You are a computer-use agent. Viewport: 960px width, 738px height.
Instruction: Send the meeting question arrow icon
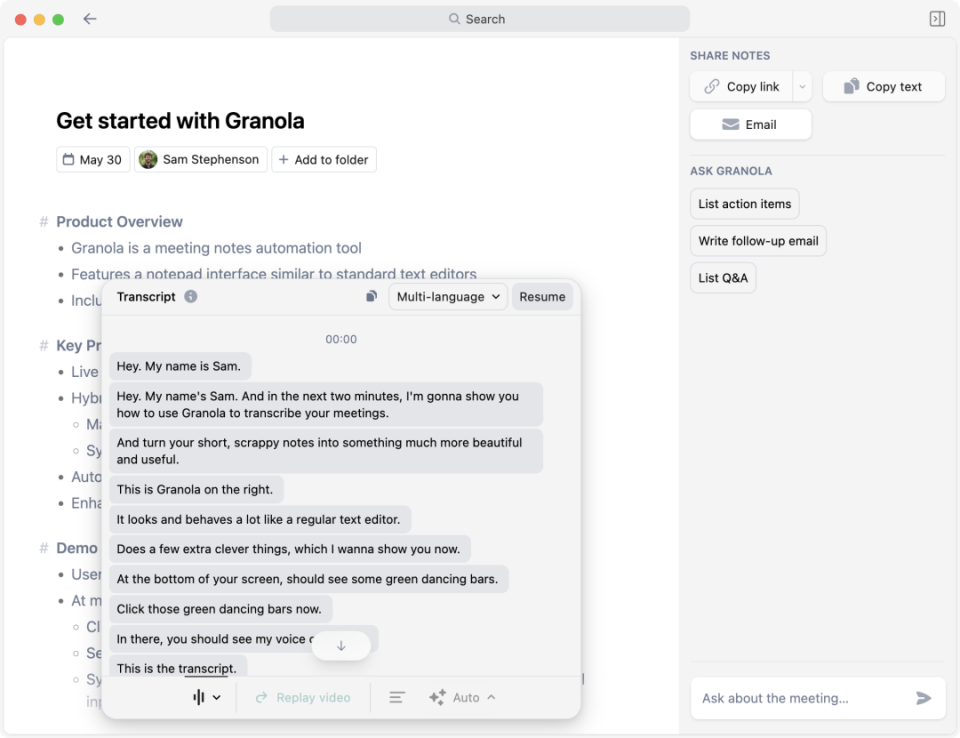tap(923, 698)
